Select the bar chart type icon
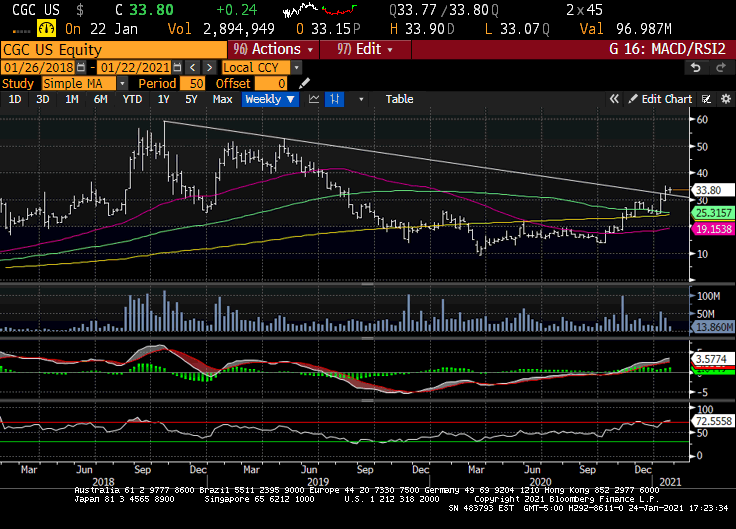The image size is (736, 529). [335, 99]
